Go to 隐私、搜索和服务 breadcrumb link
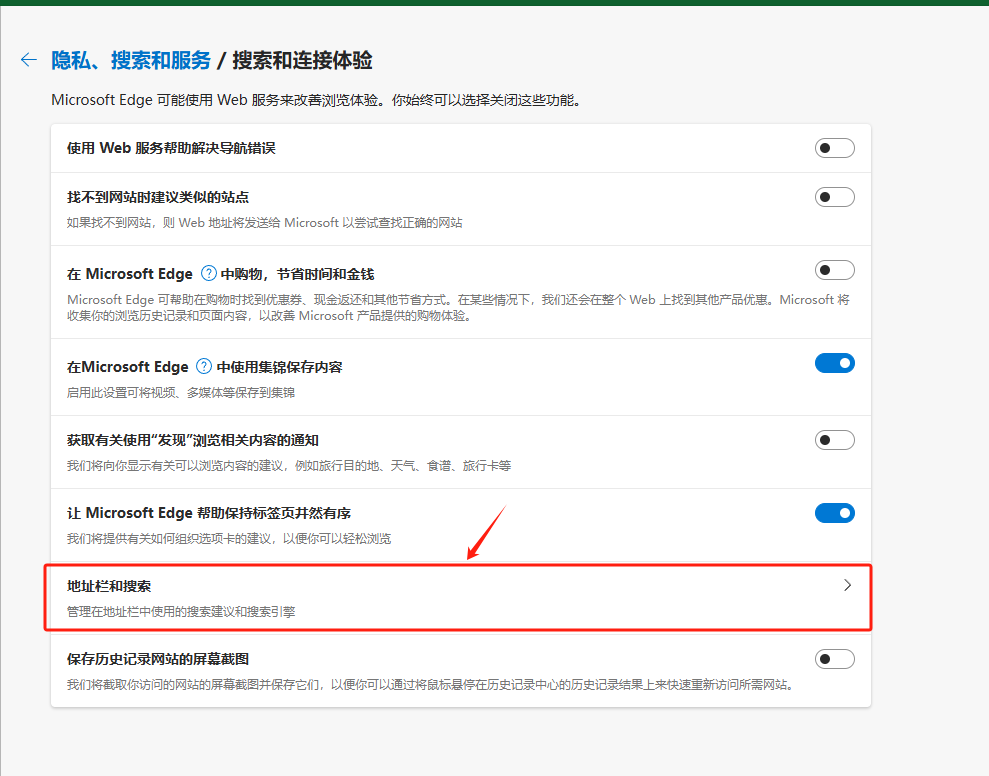Image resolution: width=989 pixels, height=776 pixels. [131, 61]
